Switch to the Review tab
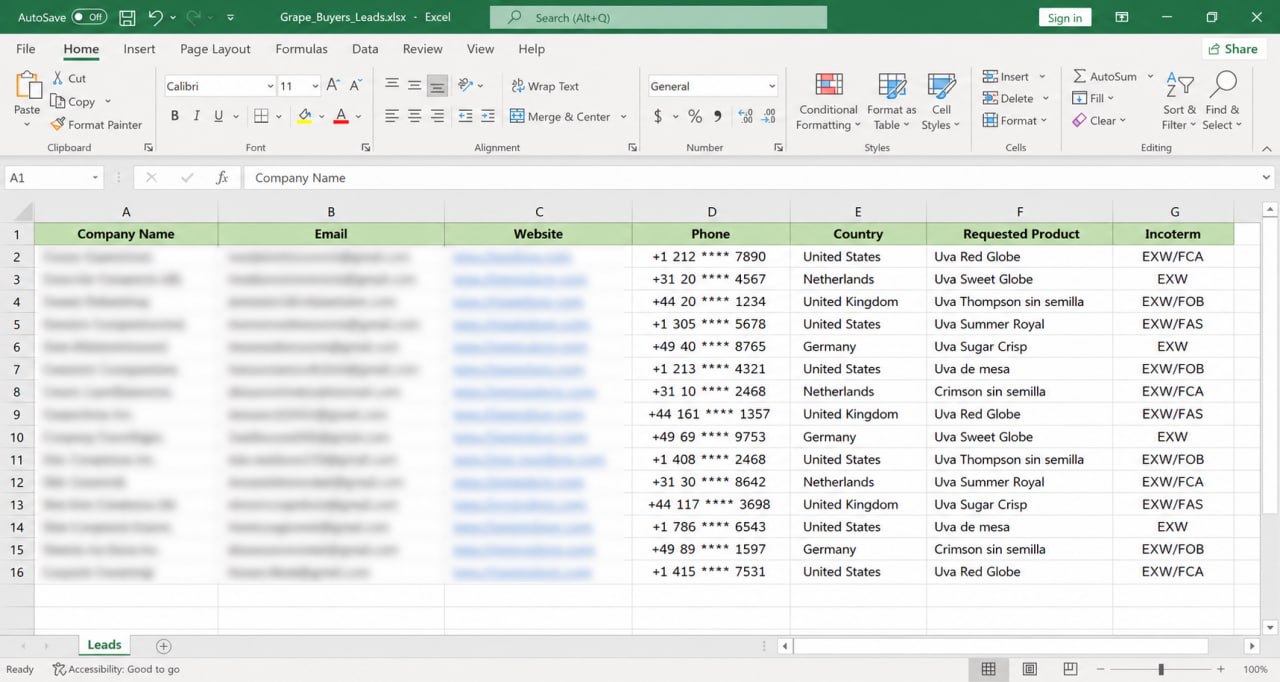The width and height of the screenshot is (1280, 682). coord(422,49)
